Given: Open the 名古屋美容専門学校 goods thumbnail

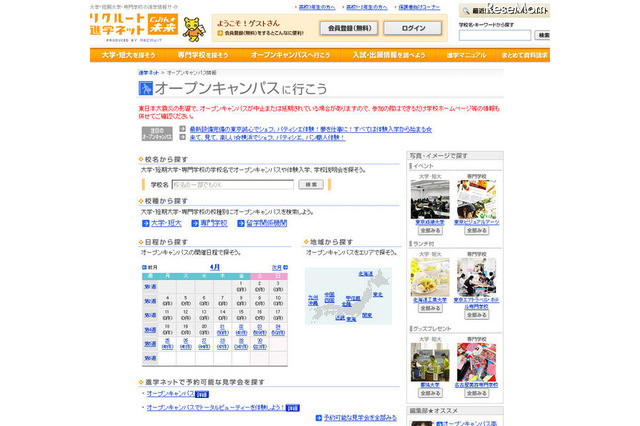Looking at the screenshot, I should coord(476,362).
